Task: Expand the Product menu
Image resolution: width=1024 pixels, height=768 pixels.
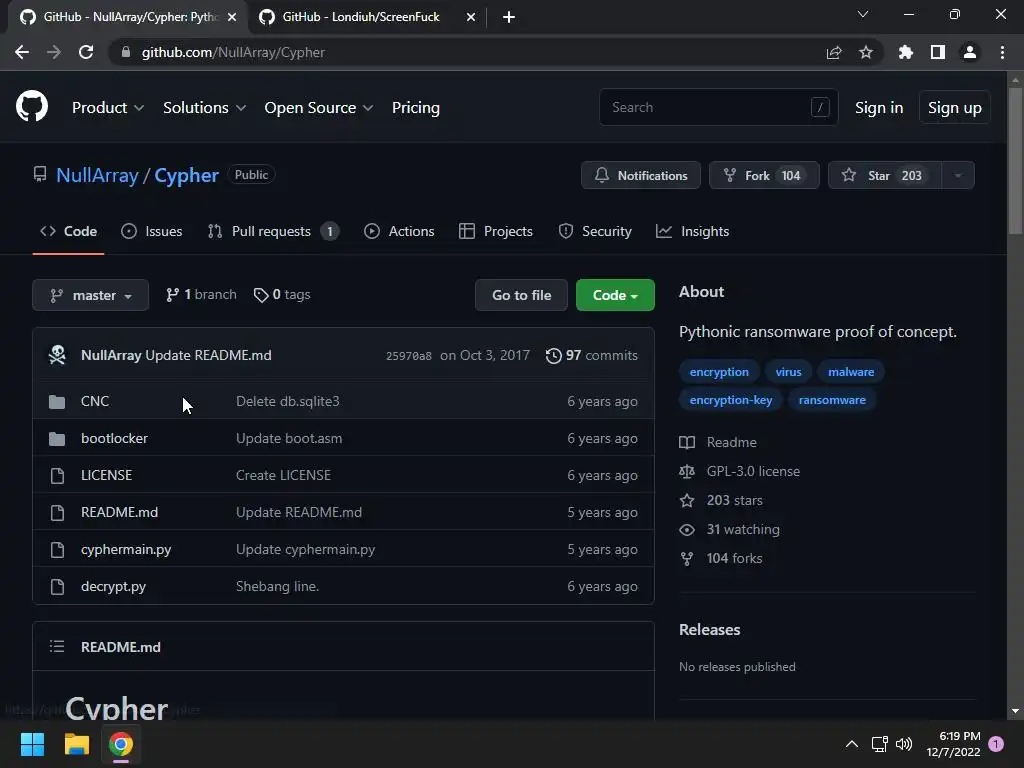Action: (x=108, y=108)
